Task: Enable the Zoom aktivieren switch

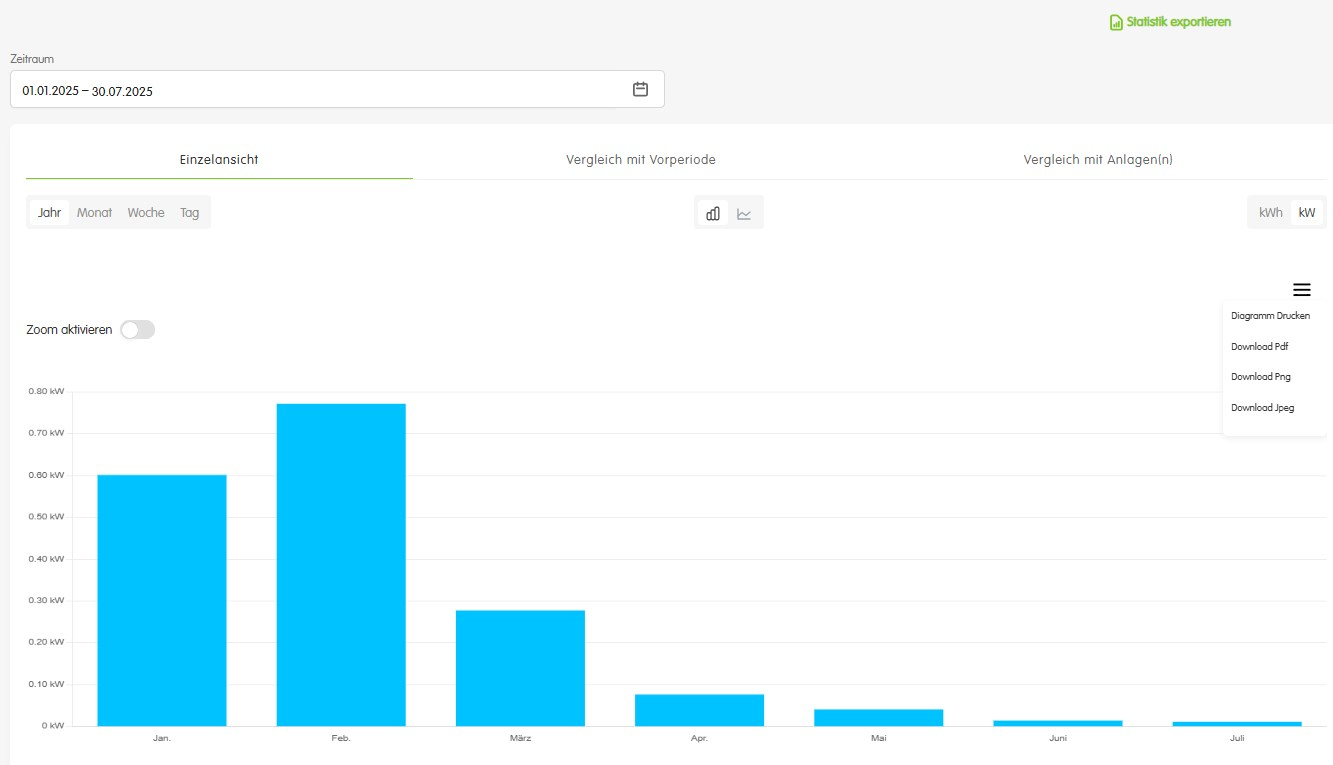Action: 138,330
